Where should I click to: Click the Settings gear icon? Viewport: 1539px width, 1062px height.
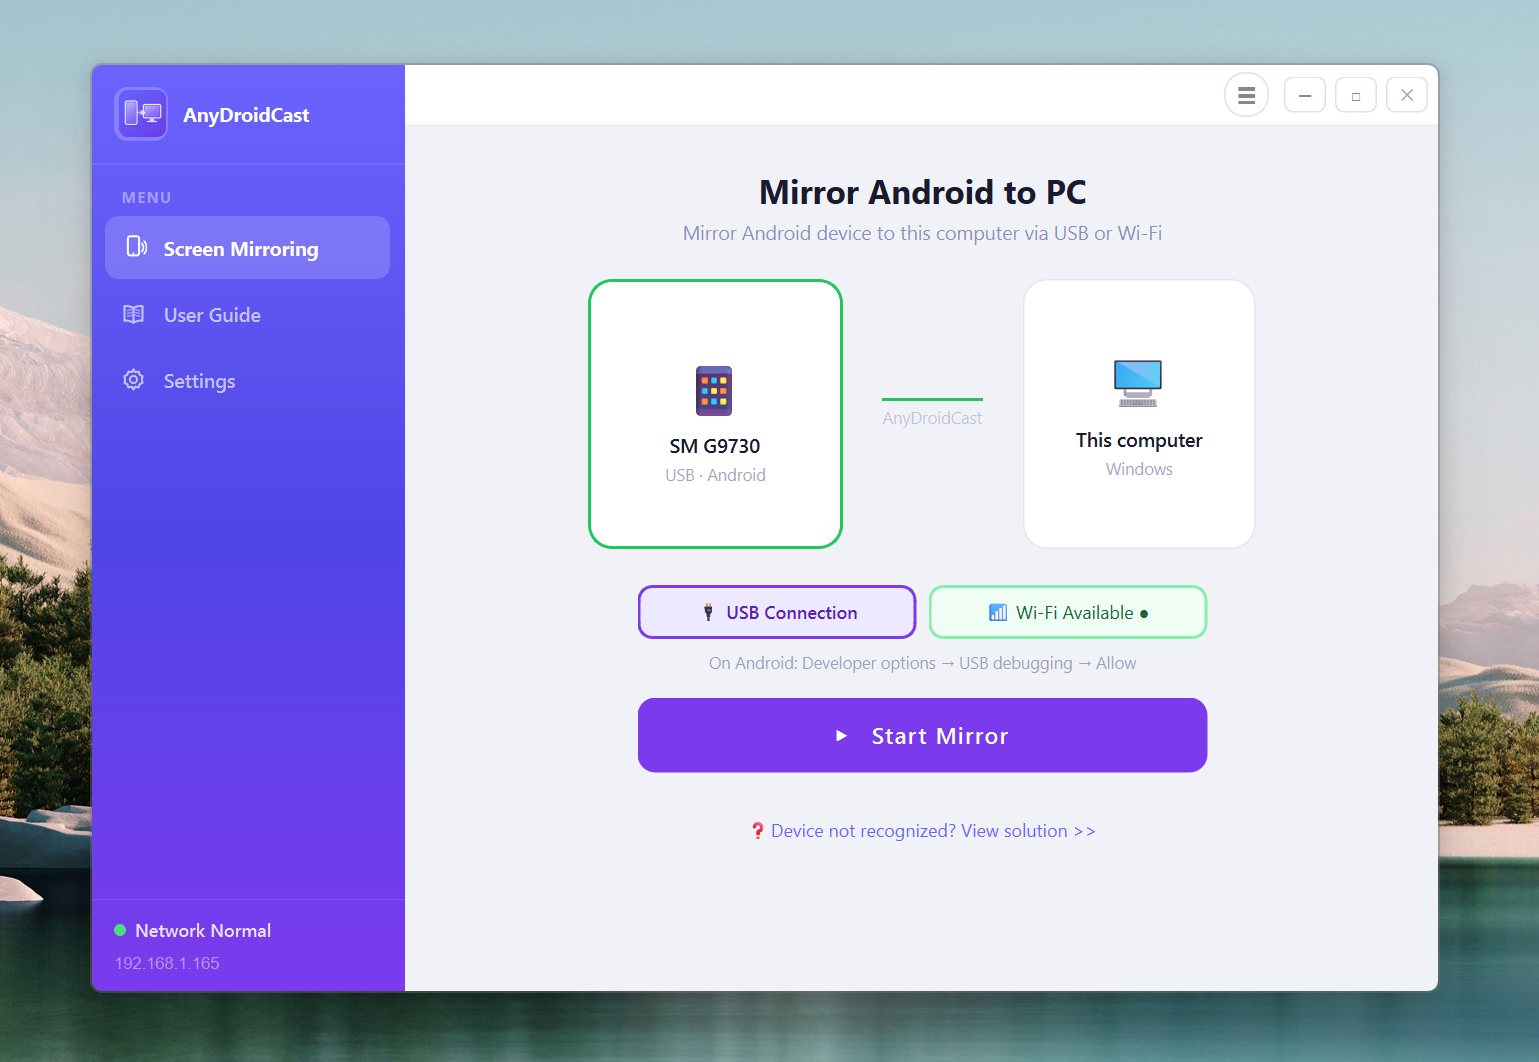pyautogui.click(x=133, y=380)
